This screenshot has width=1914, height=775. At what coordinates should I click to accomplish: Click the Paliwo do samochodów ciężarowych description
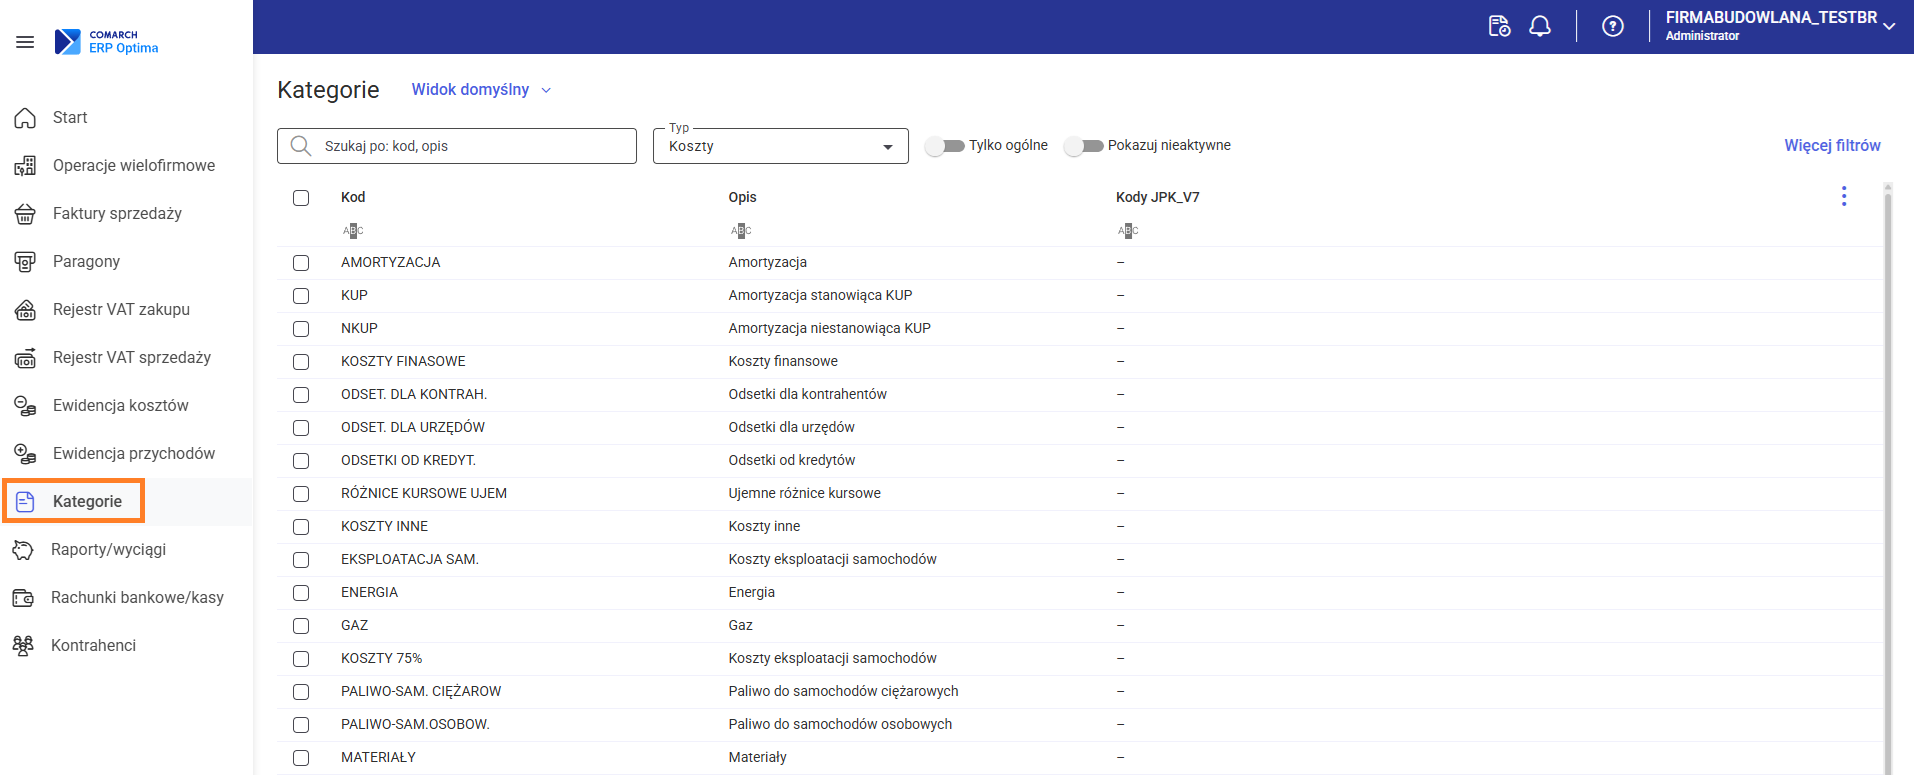[x=843, y=691]
